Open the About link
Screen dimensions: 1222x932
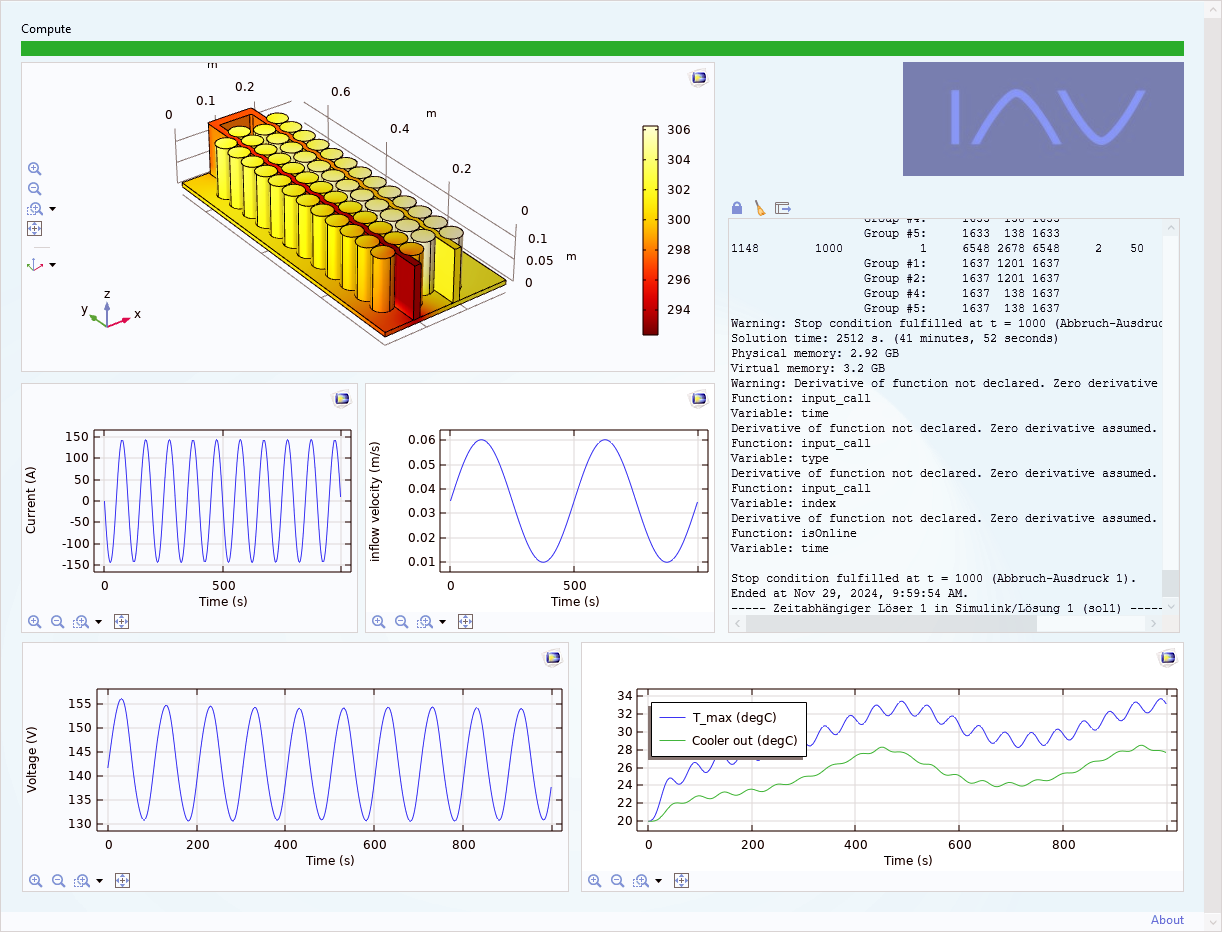[x=1167, y=920]
